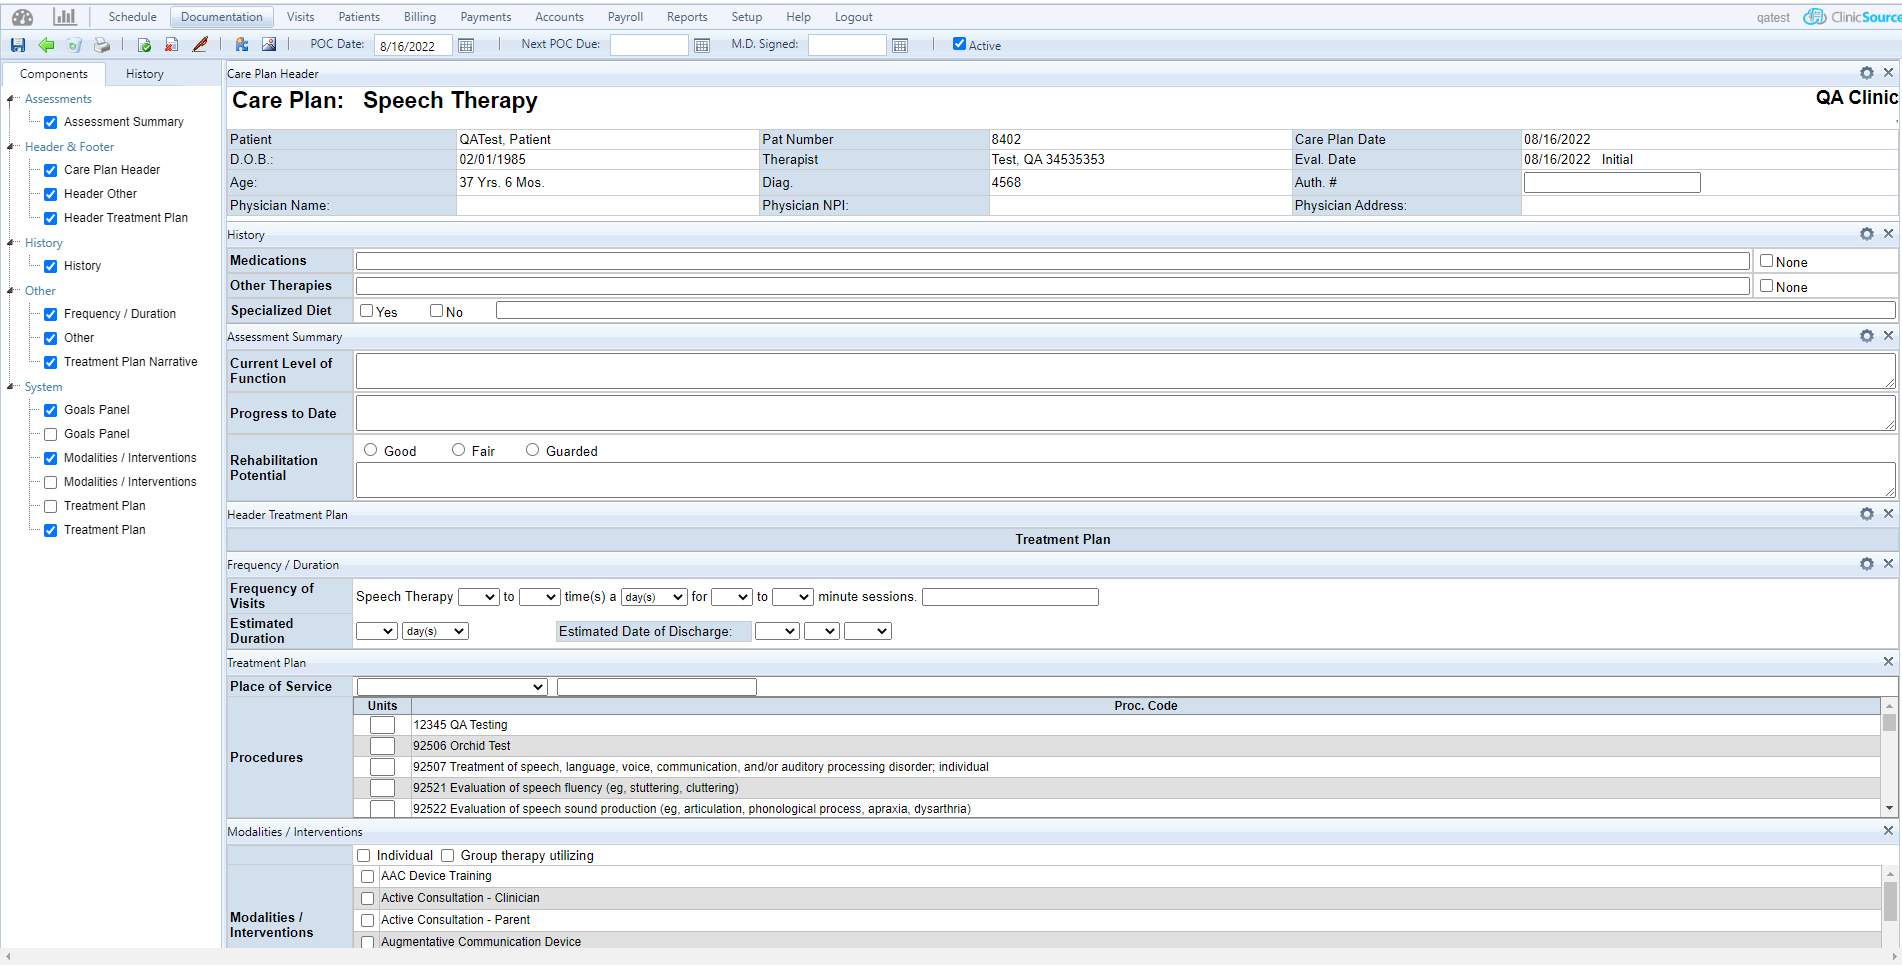Click the green back arrow icon

coord(46,45)
